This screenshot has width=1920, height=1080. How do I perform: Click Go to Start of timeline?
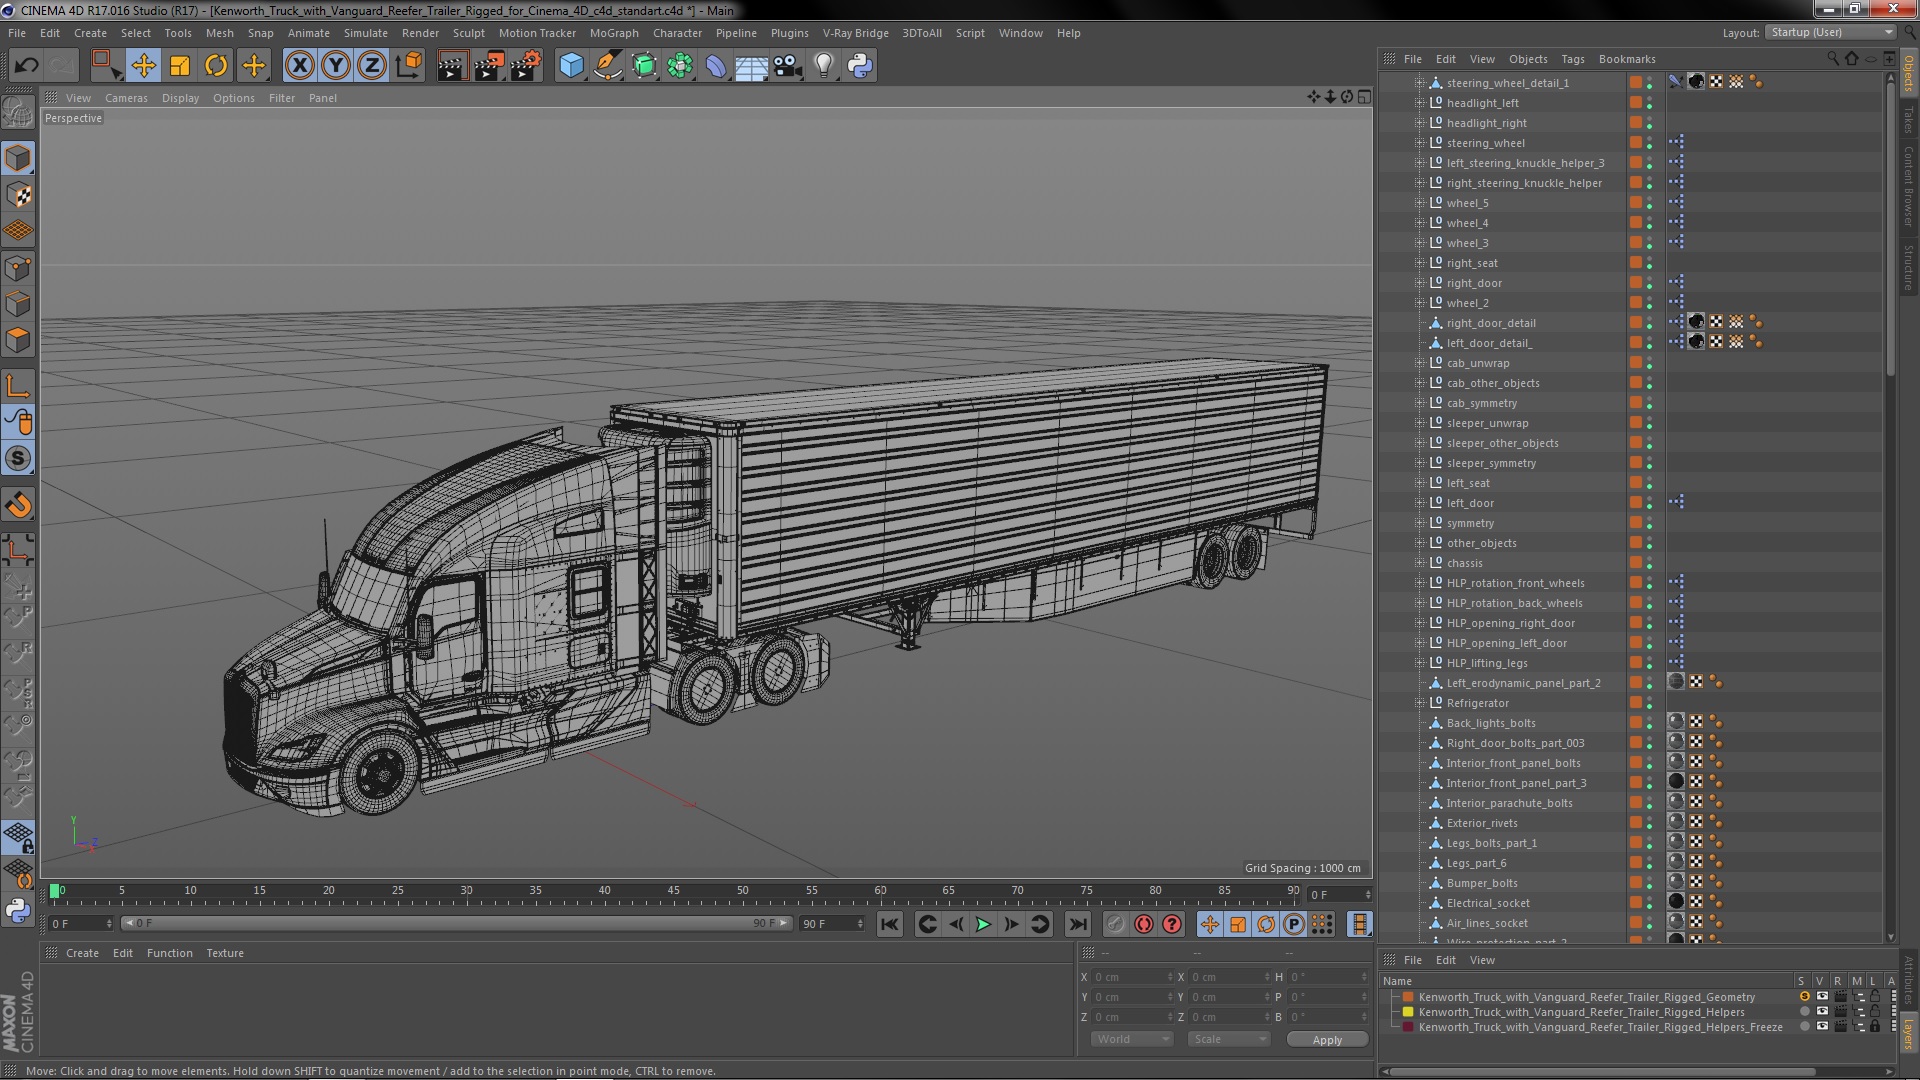[x=889, y=924]
